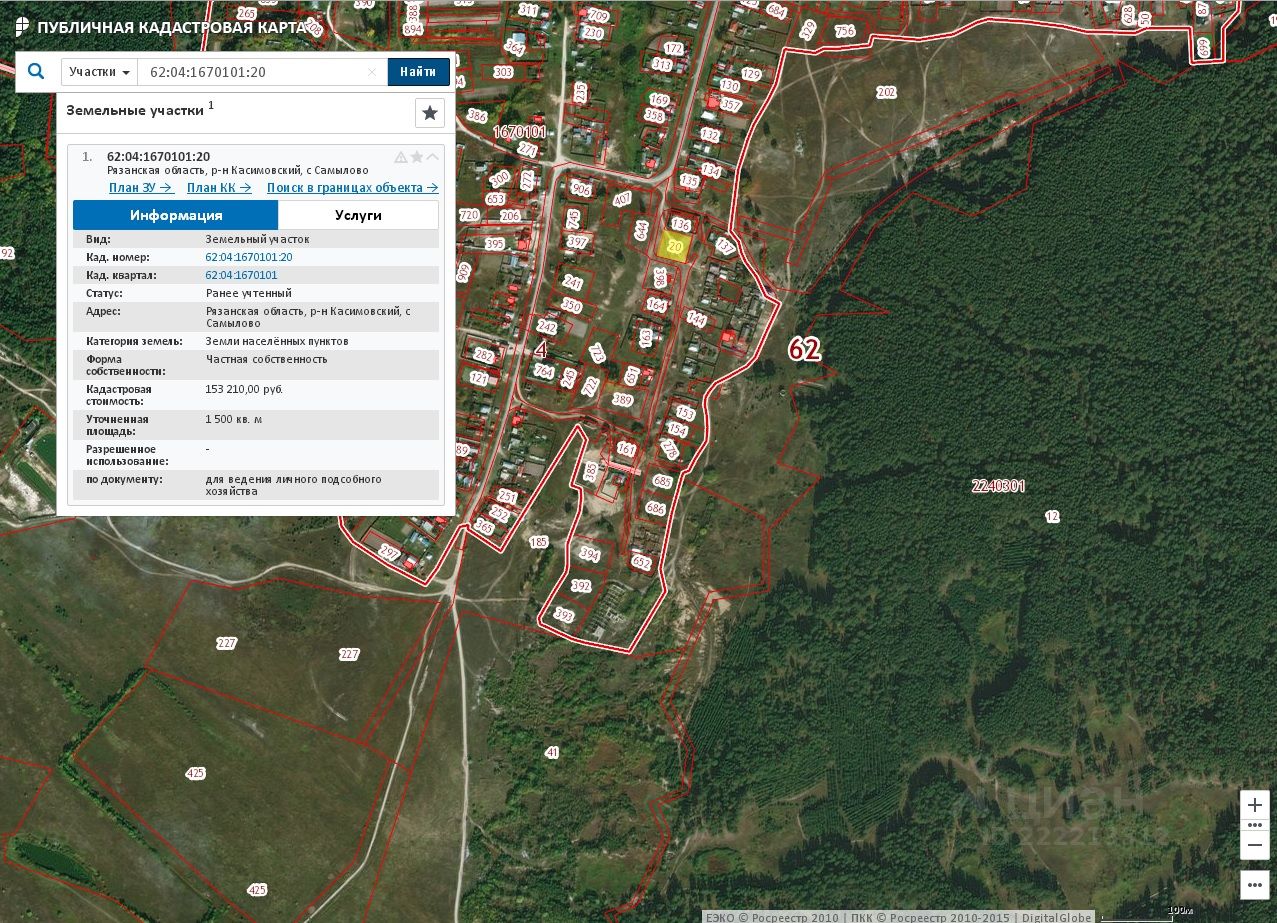
Task: Collapse the result card using the chevron
Action: point(433,157)
